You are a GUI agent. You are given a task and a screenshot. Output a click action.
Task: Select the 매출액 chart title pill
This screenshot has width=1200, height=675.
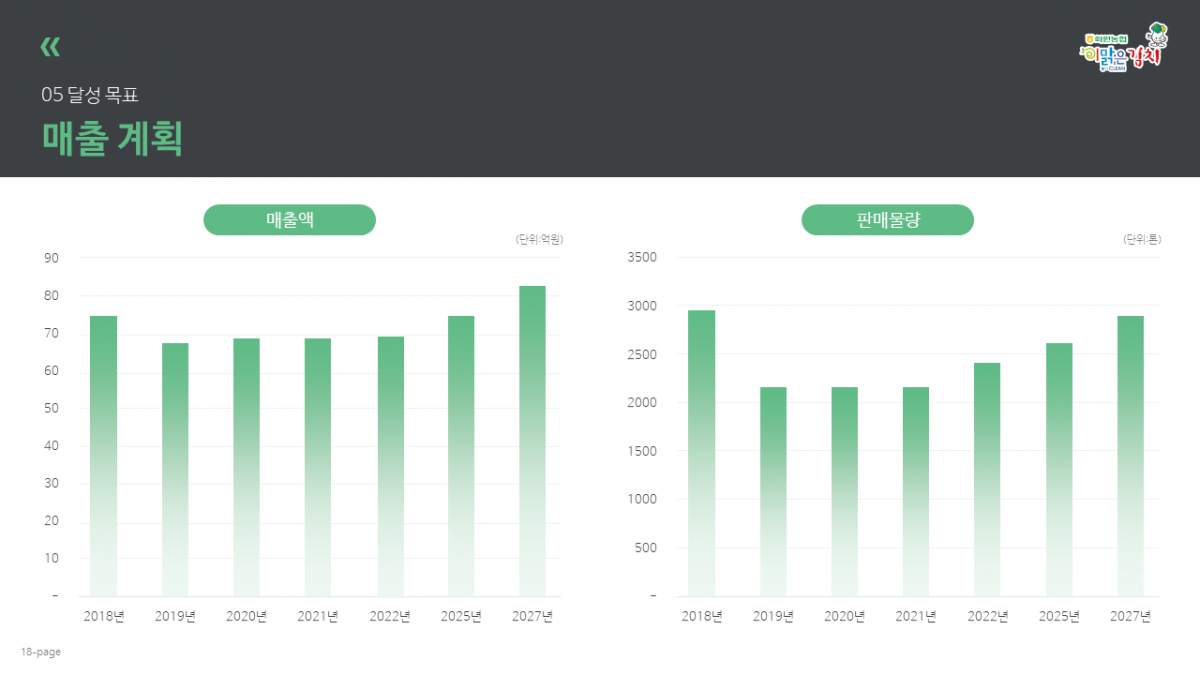click(x=289, y=220)
